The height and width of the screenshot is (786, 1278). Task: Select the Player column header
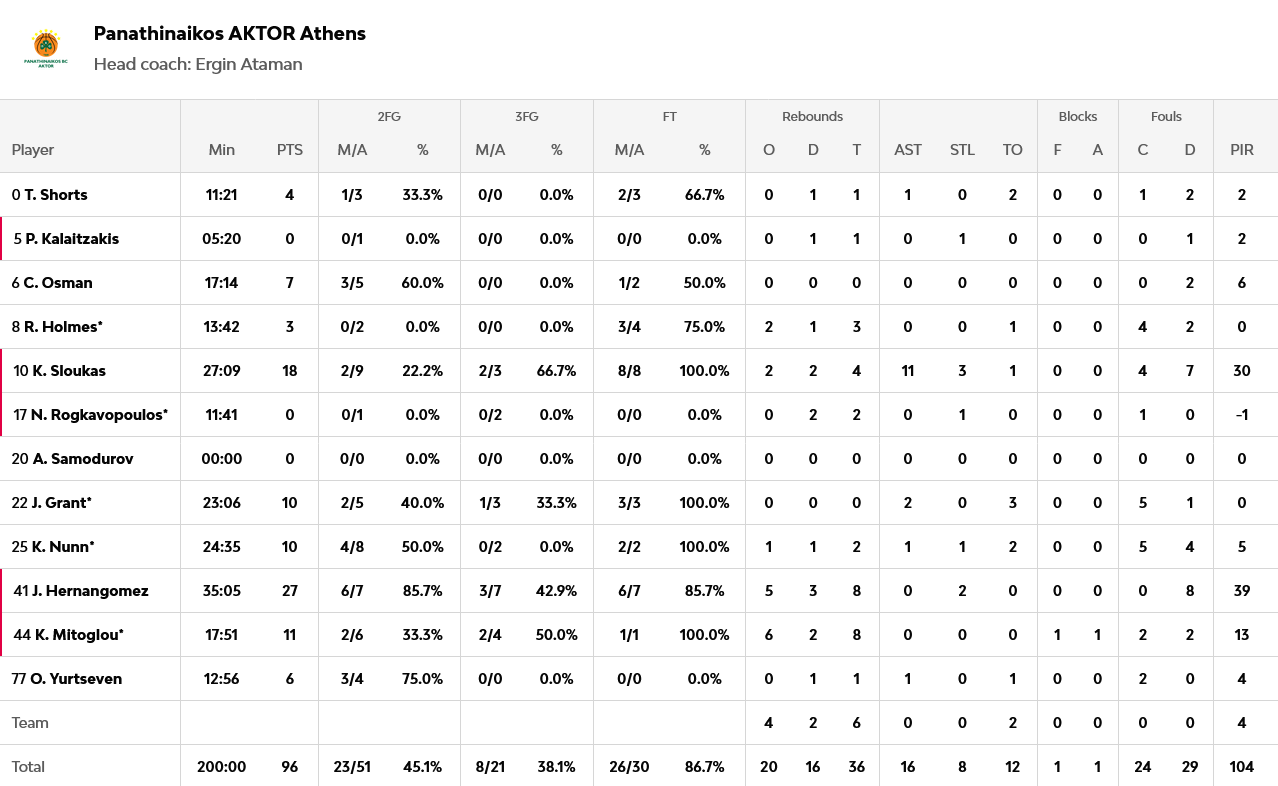pos(33,150)
